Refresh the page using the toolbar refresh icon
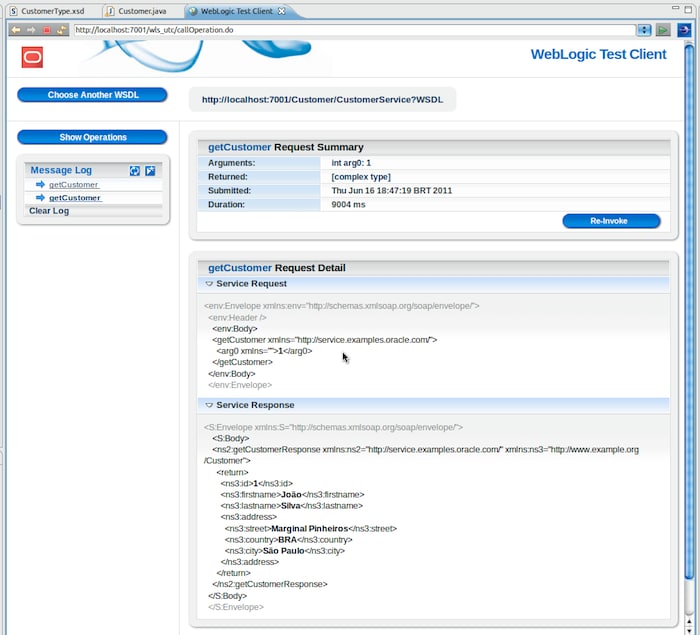This screenshot has width=700, height=635. click(62, 30)
